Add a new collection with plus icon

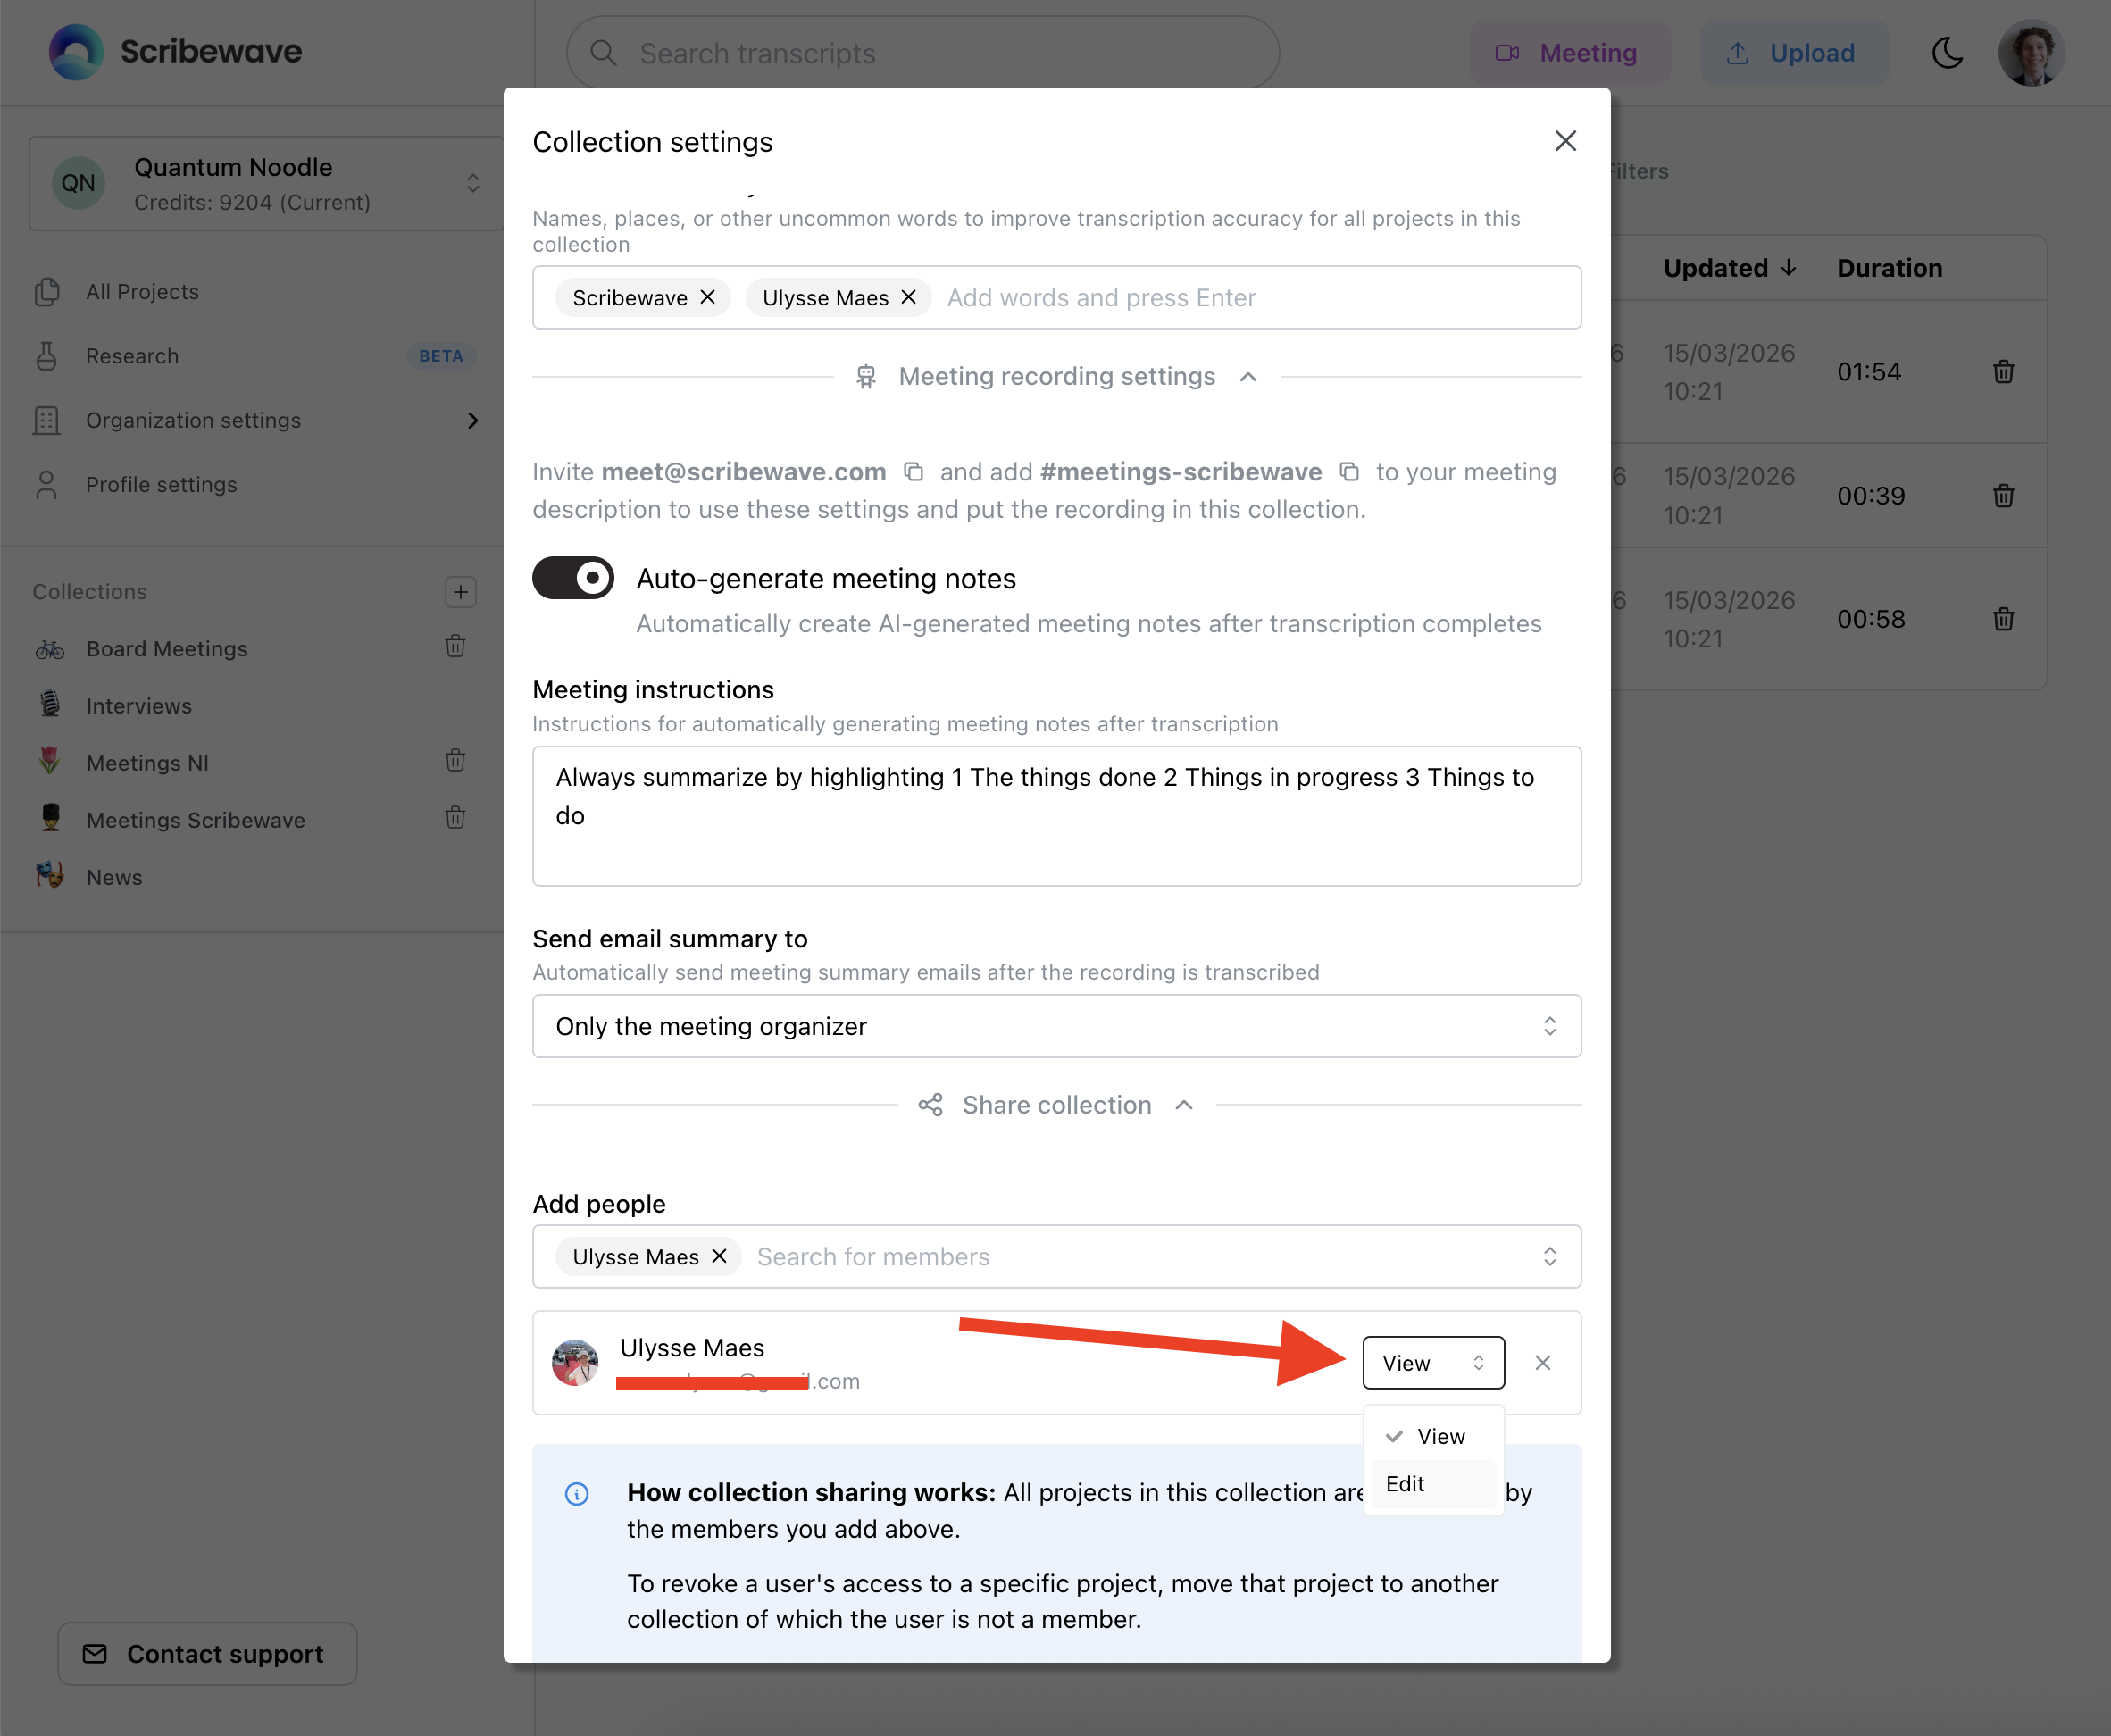460,591
